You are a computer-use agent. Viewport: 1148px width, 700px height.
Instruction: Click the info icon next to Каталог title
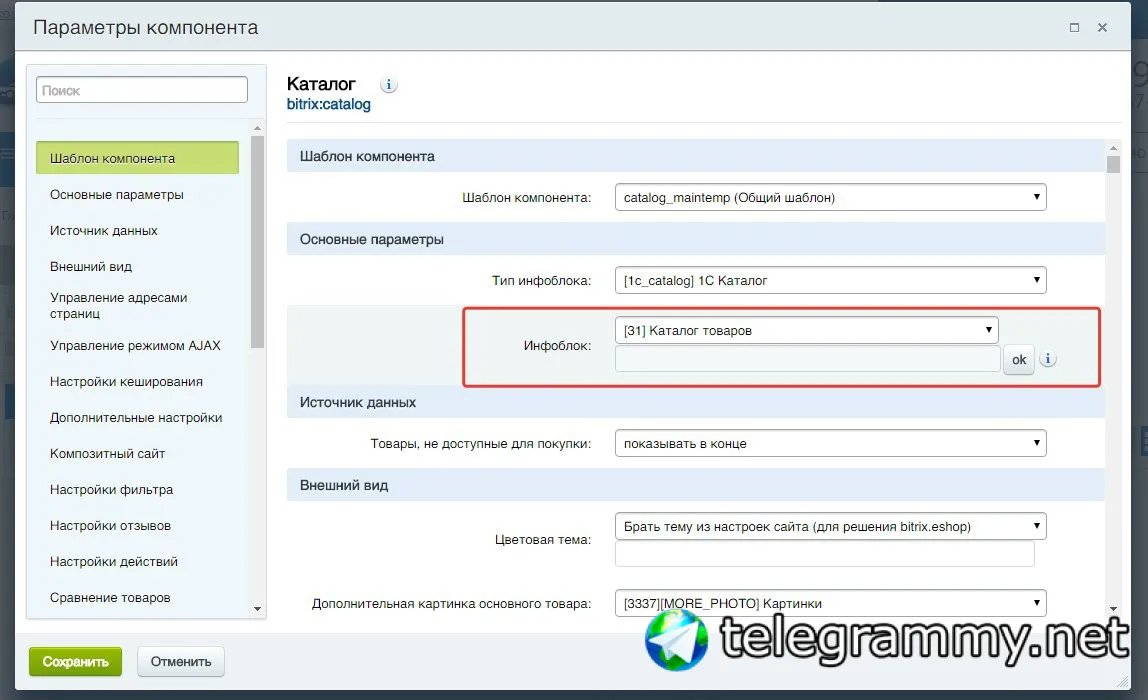point(389,85)
